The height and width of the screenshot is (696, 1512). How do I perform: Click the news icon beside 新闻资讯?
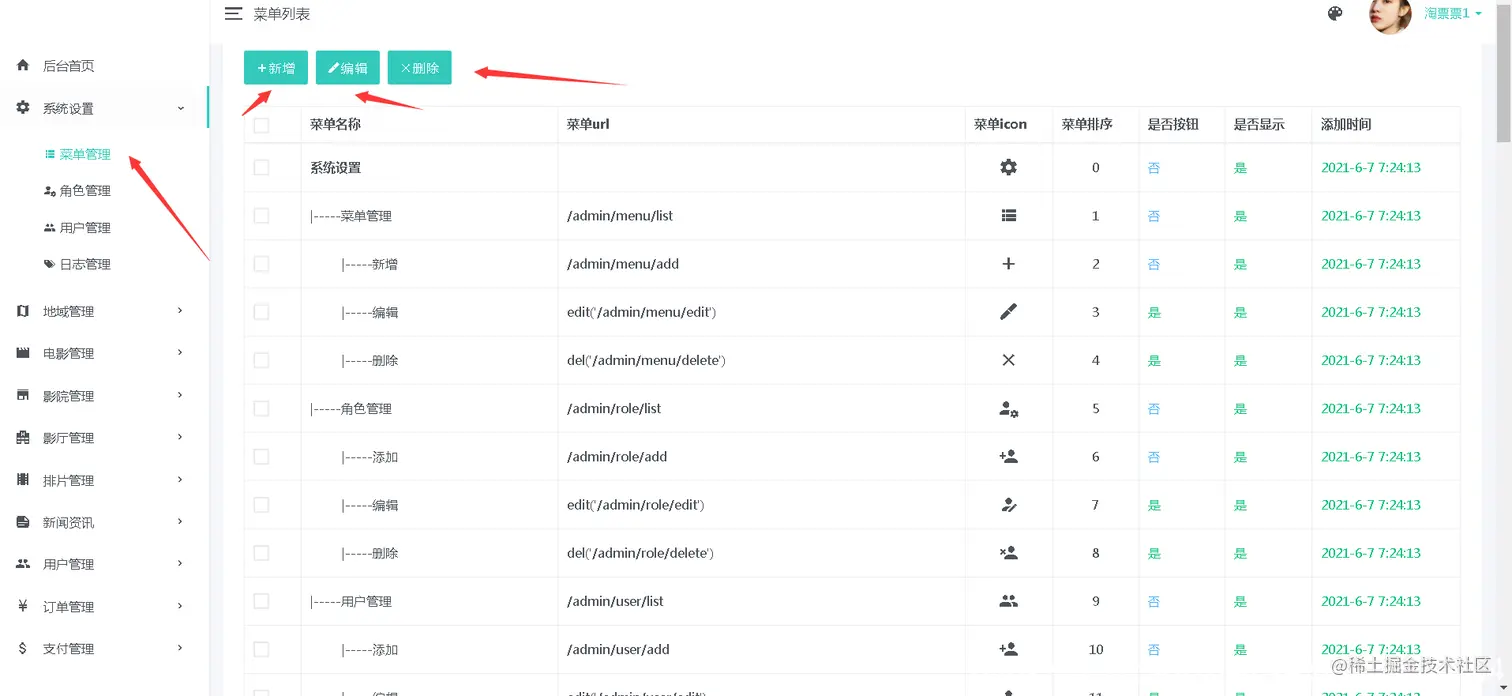(x=23, y=522)
